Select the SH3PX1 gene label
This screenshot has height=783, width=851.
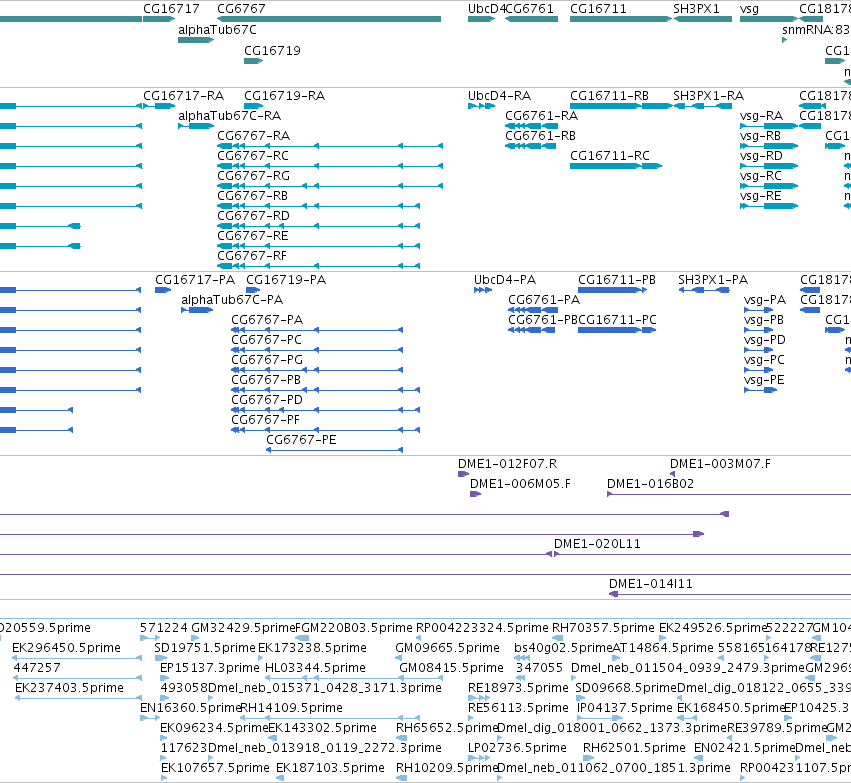pos(696,9)
